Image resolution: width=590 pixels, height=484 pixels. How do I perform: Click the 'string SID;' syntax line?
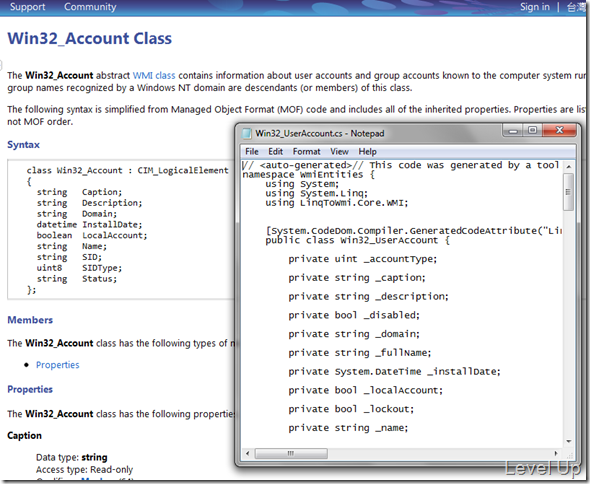[69, 257]
